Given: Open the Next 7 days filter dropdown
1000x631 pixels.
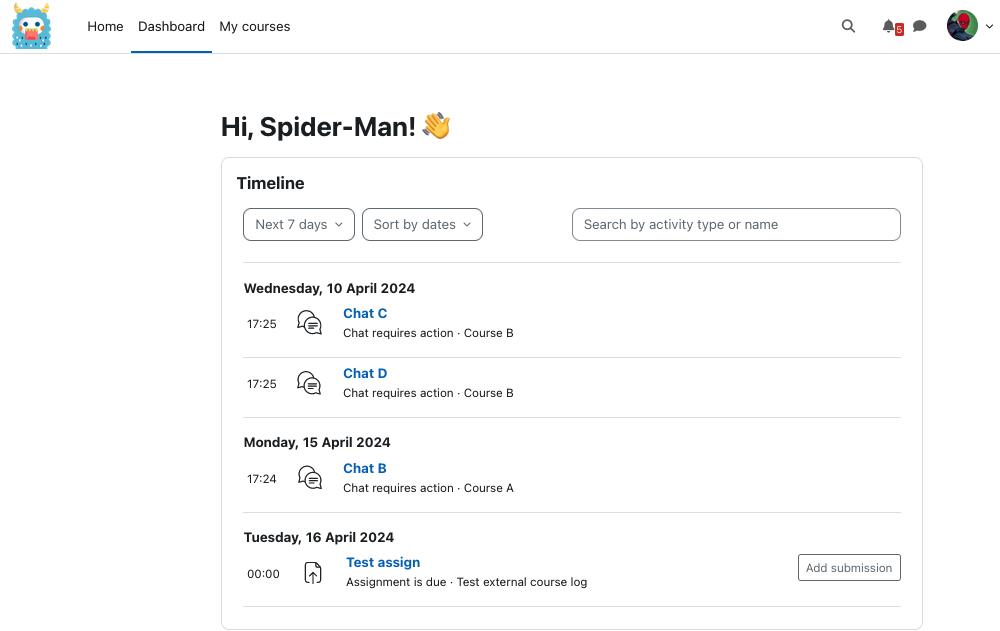Looking at the screenshot, I should click(x=298, y=225).
